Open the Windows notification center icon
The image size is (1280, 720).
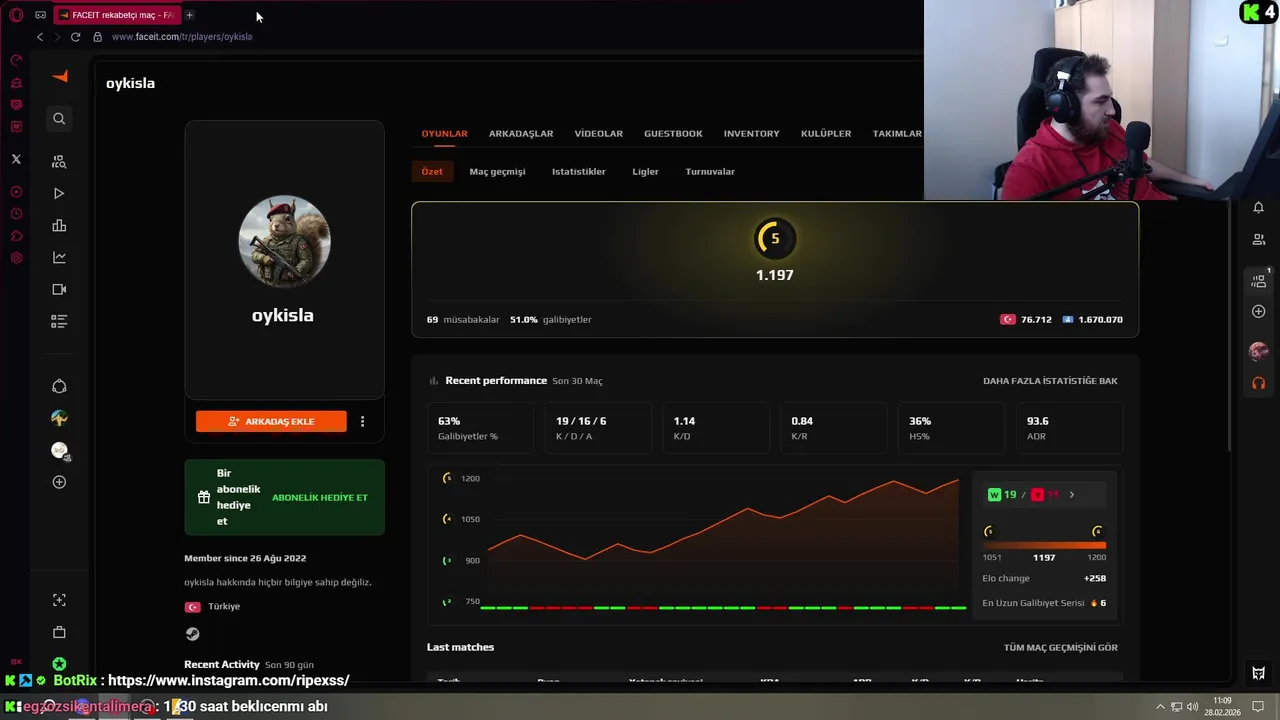click(1258, 707)
